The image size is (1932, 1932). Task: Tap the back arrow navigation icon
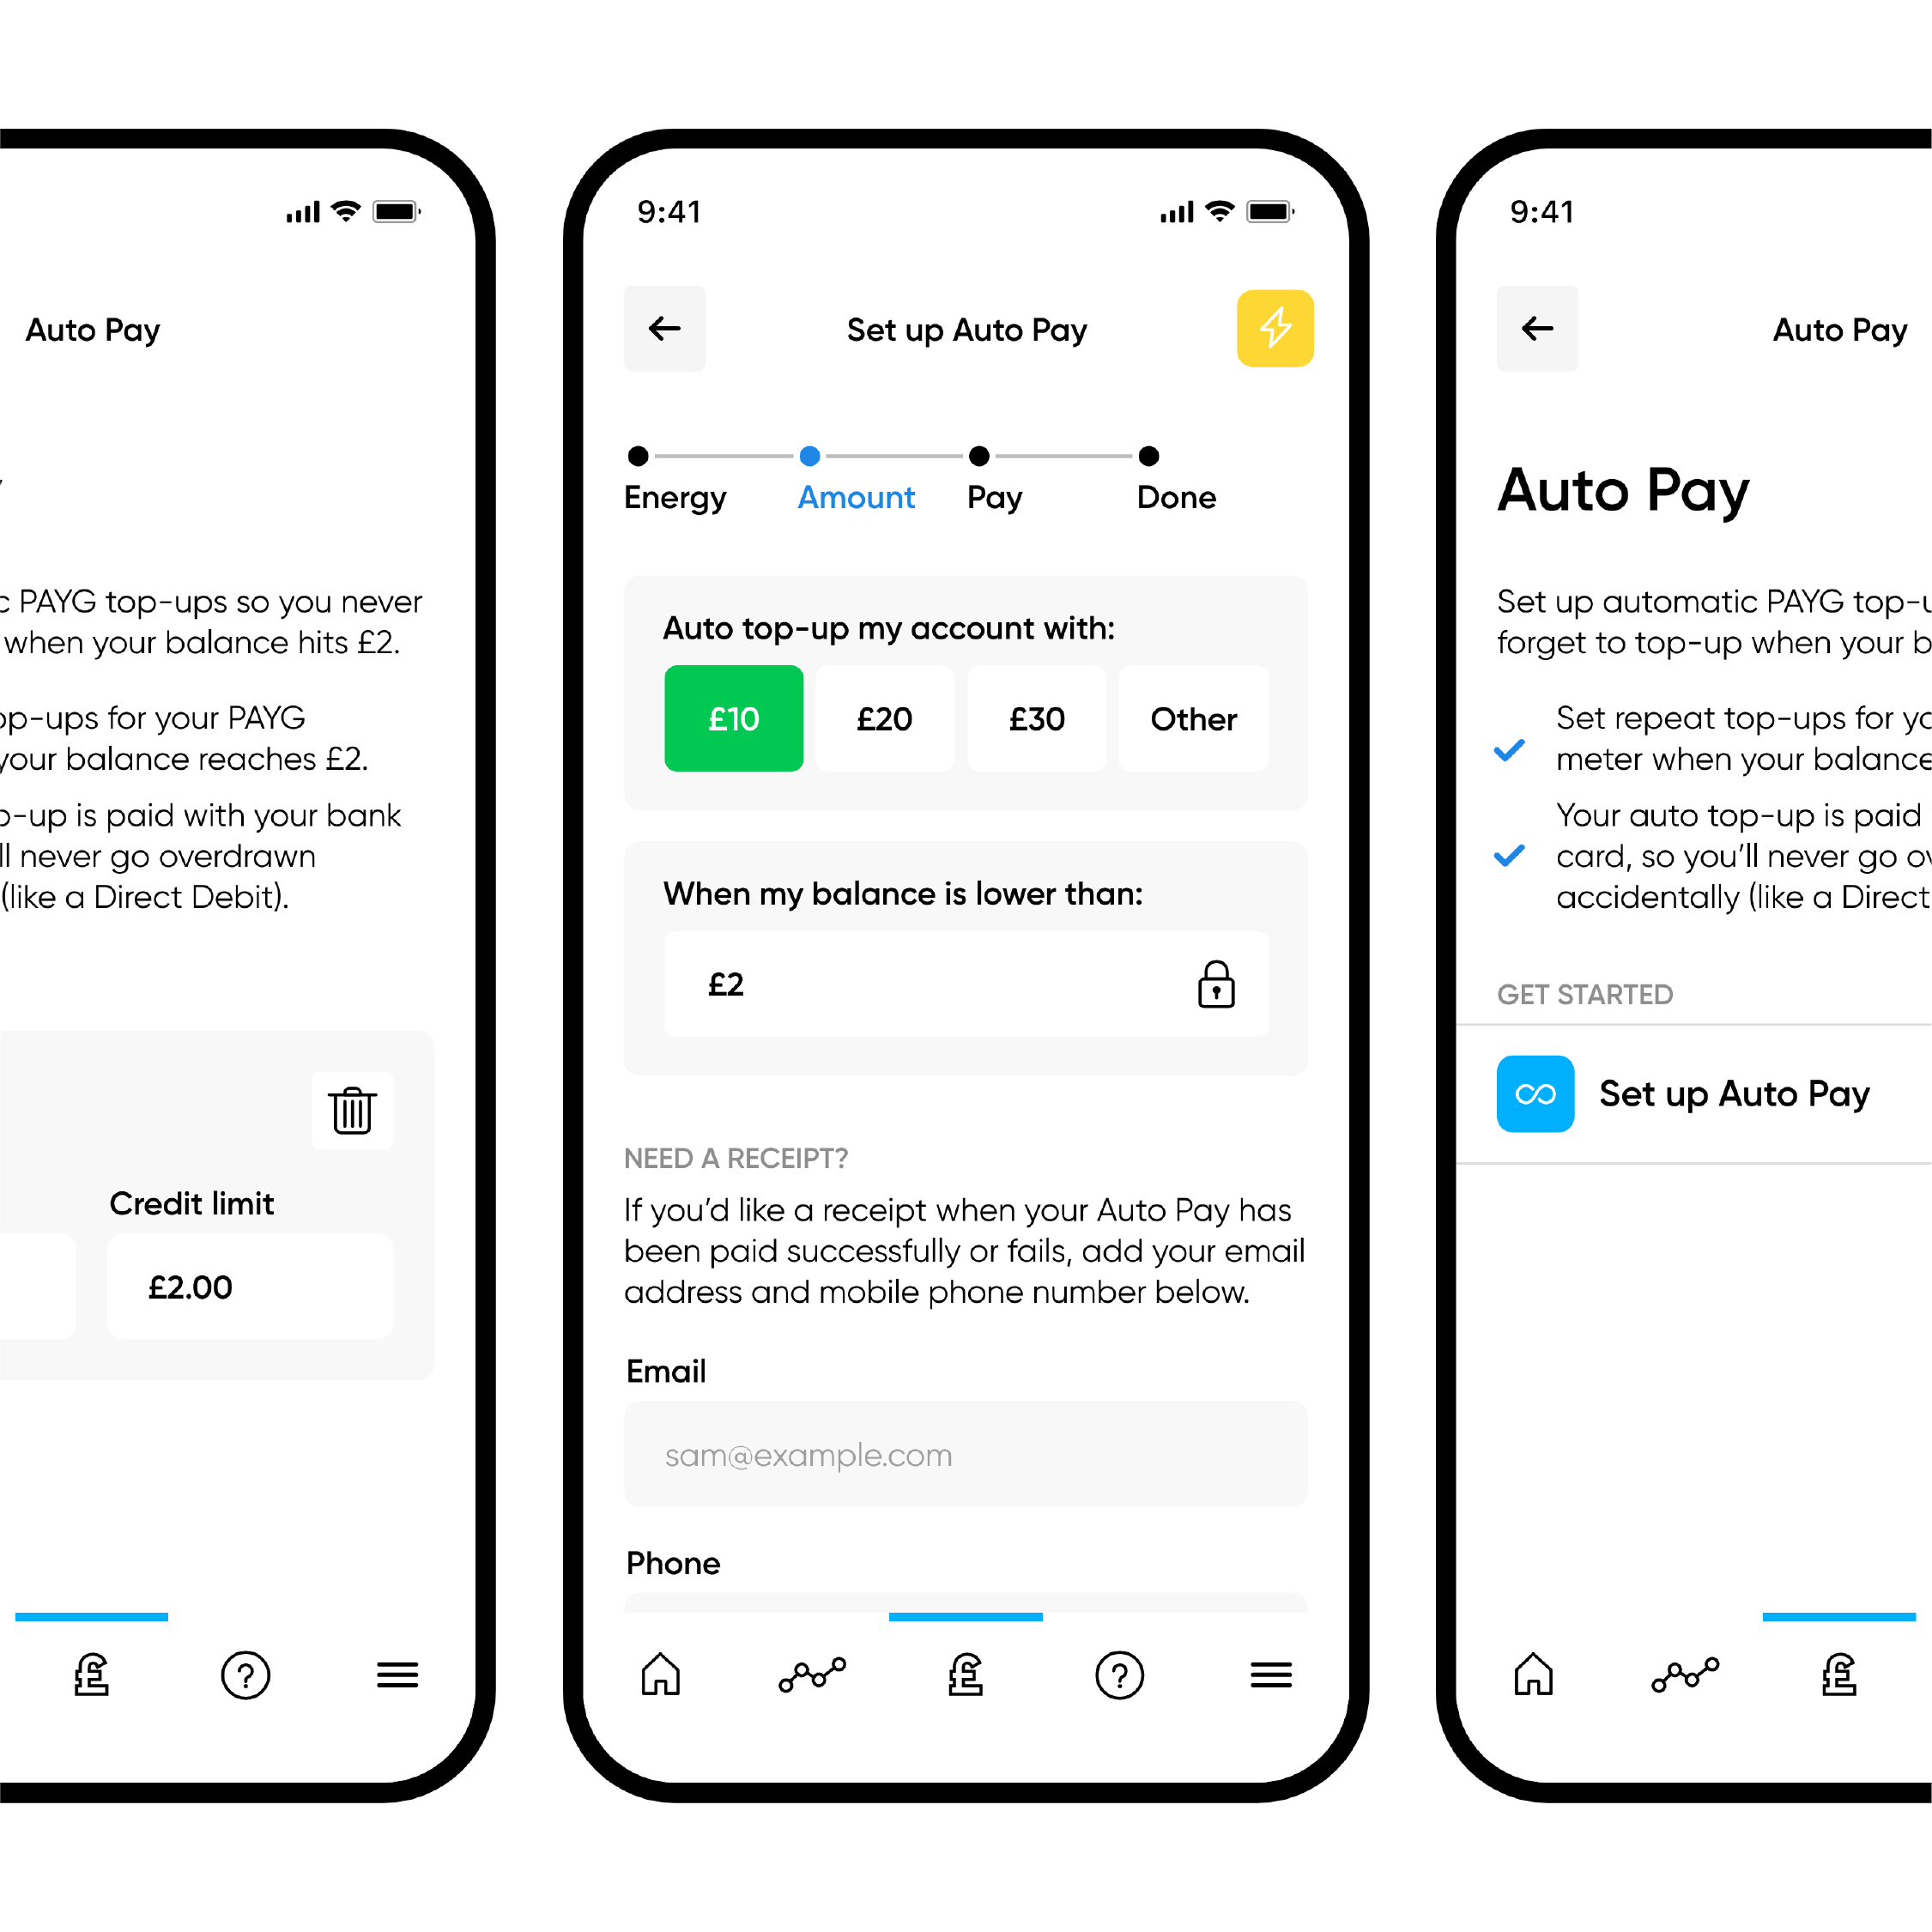pos(669,327)
